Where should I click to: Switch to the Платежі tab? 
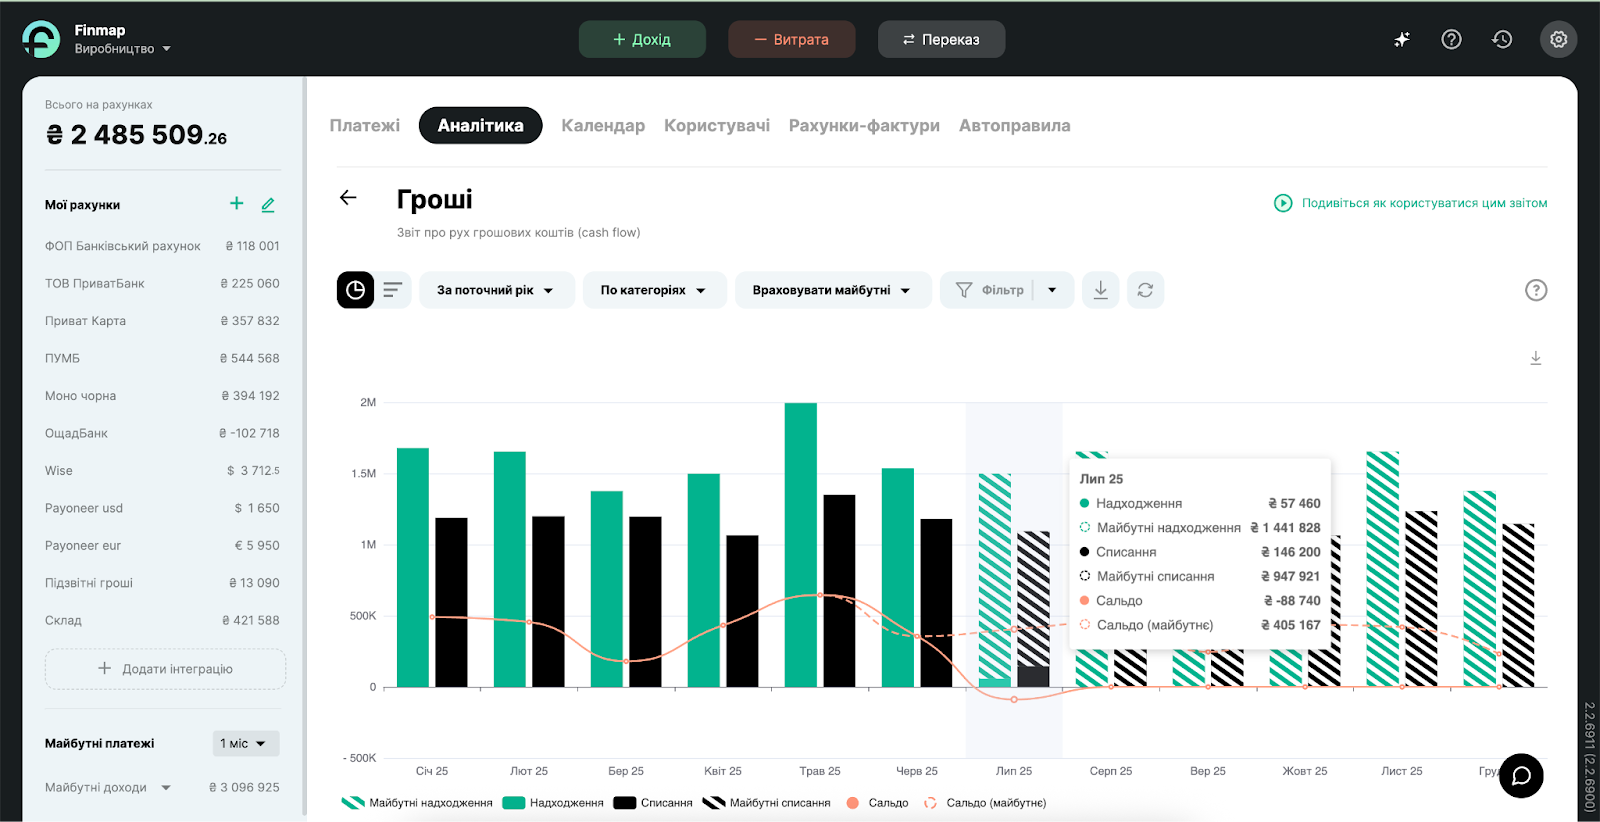(x=365, y=125)
